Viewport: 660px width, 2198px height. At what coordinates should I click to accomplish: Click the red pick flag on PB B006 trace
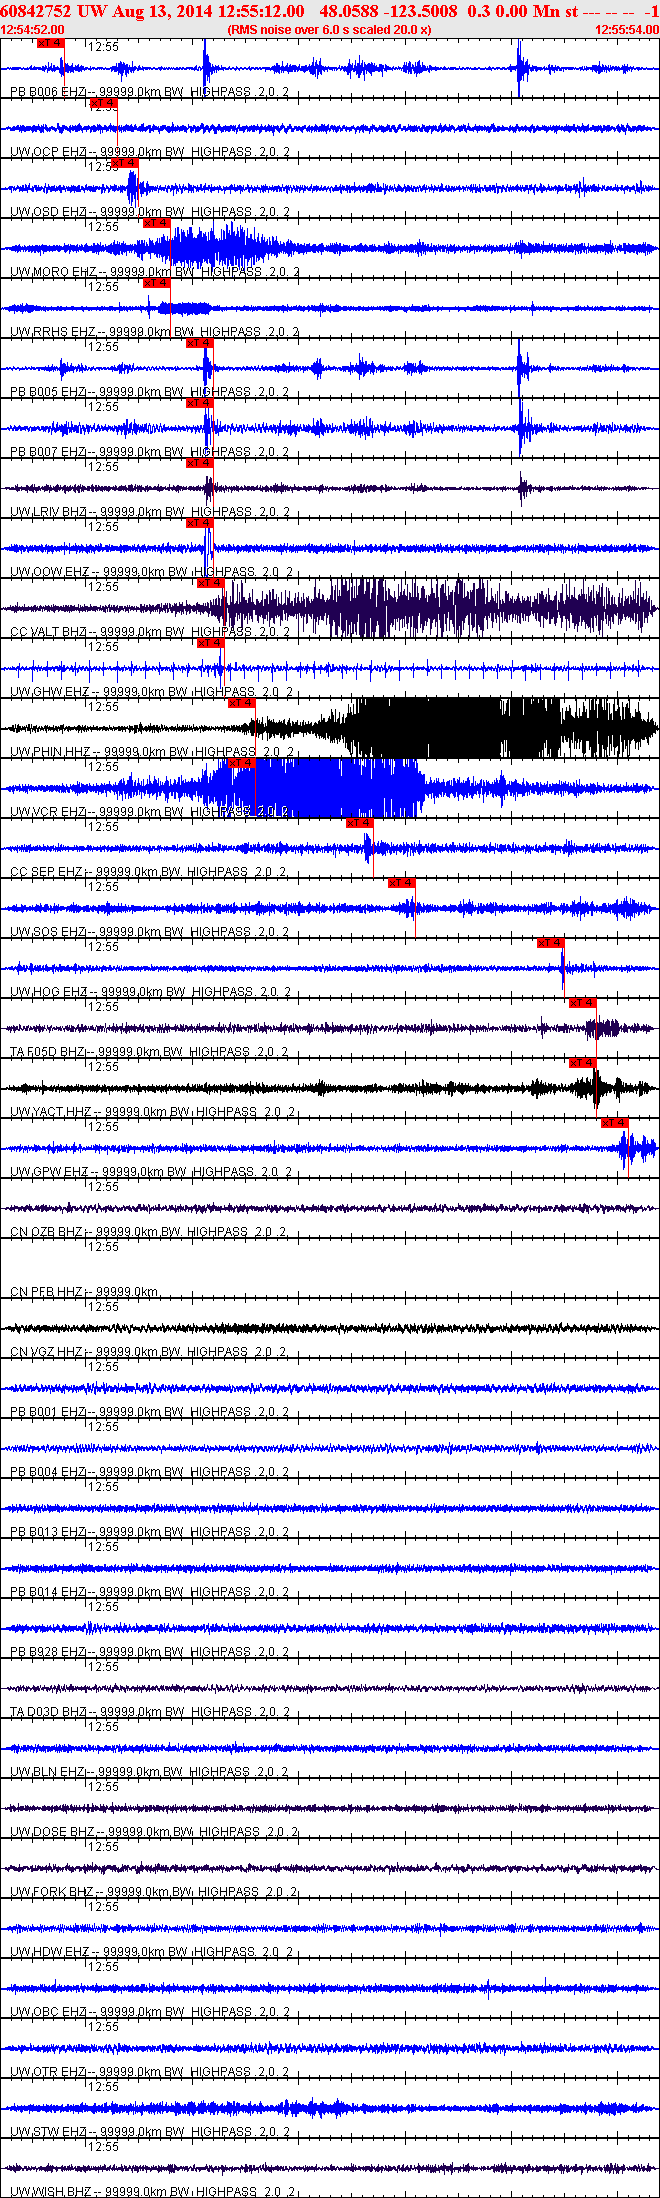(50, 43)
